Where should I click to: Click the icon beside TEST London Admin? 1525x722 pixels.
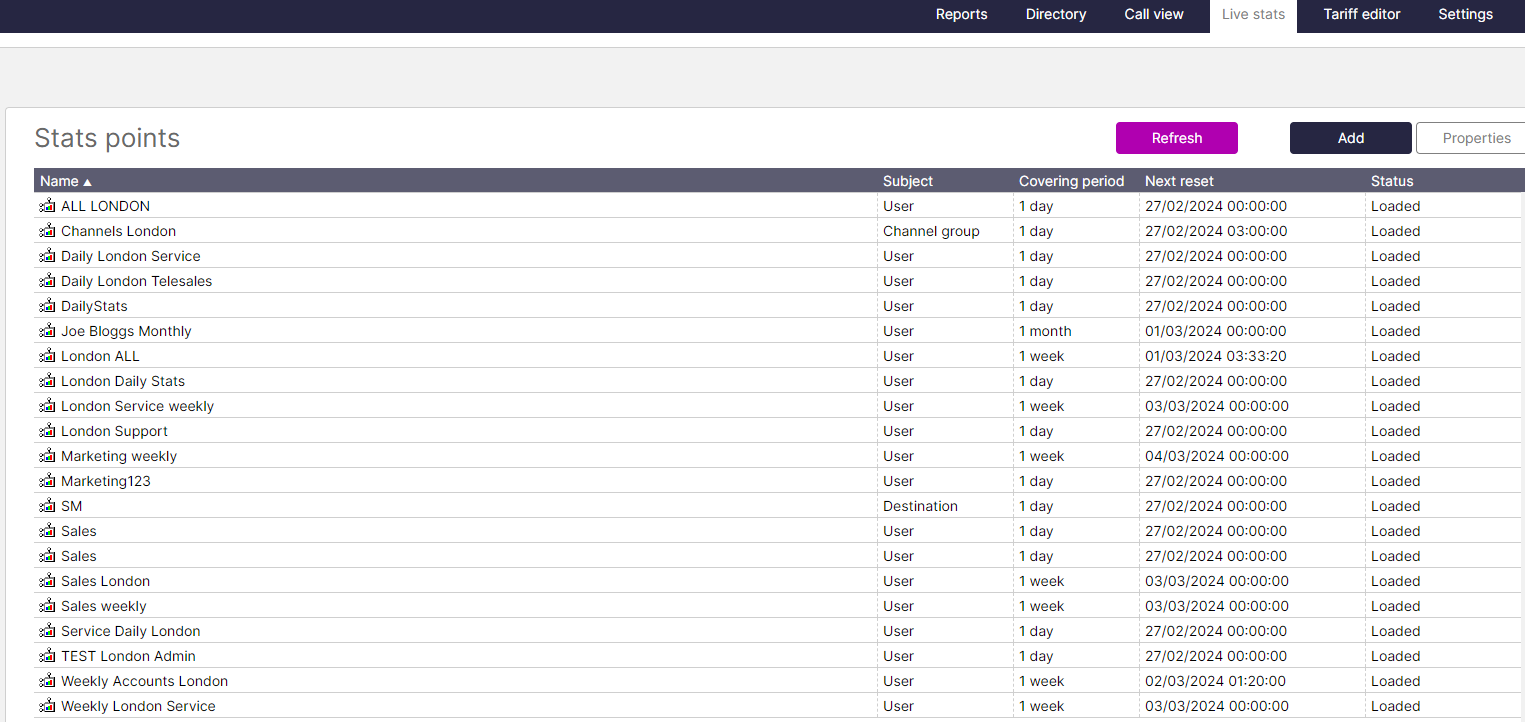(47, 656)
